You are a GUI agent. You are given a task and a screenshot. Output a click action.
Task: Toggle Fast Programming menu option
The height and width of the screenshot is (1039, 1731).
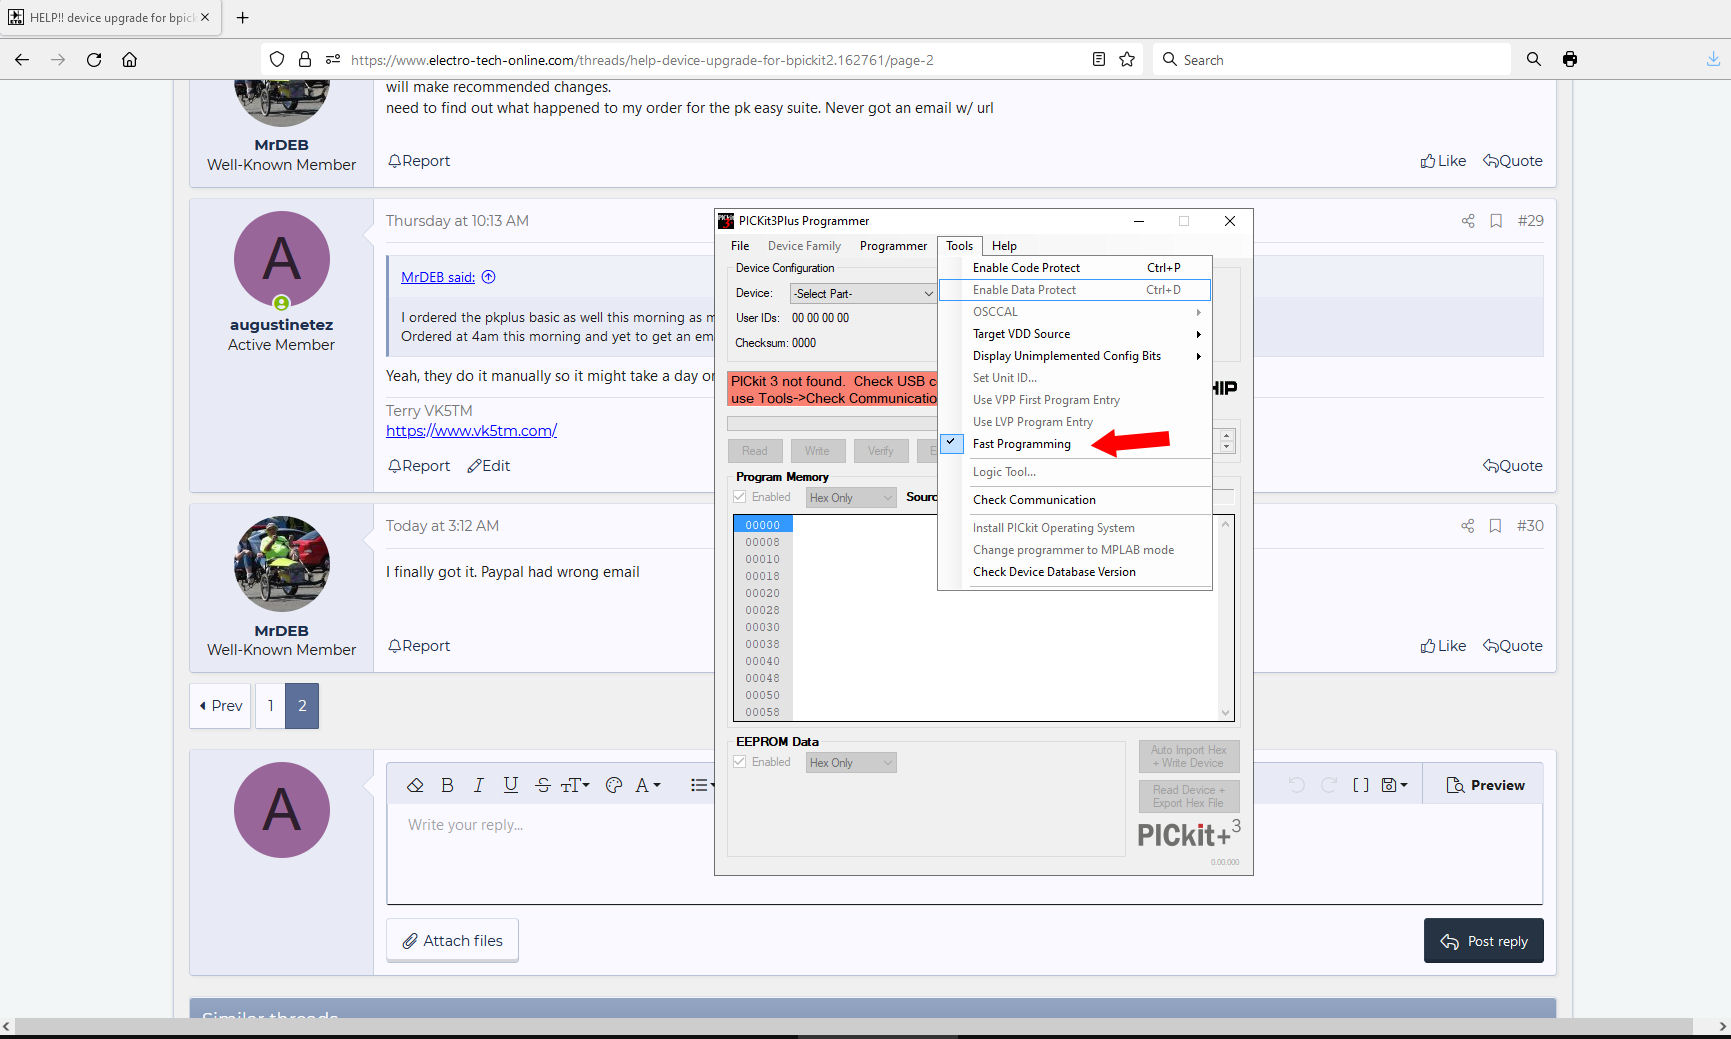(1075, 444)
